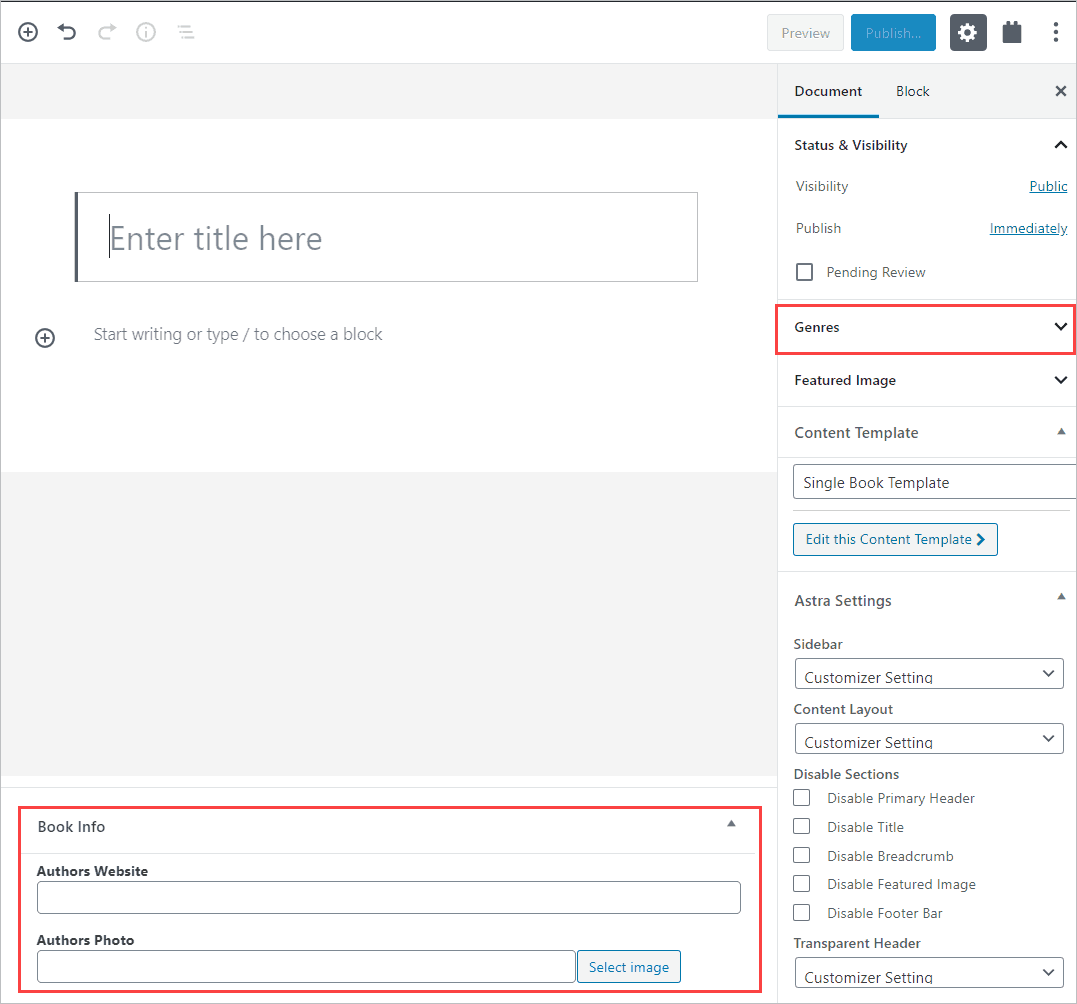Open the Transparent Header dropdown
The image size is (1077, 1004).
pos(929,972)
